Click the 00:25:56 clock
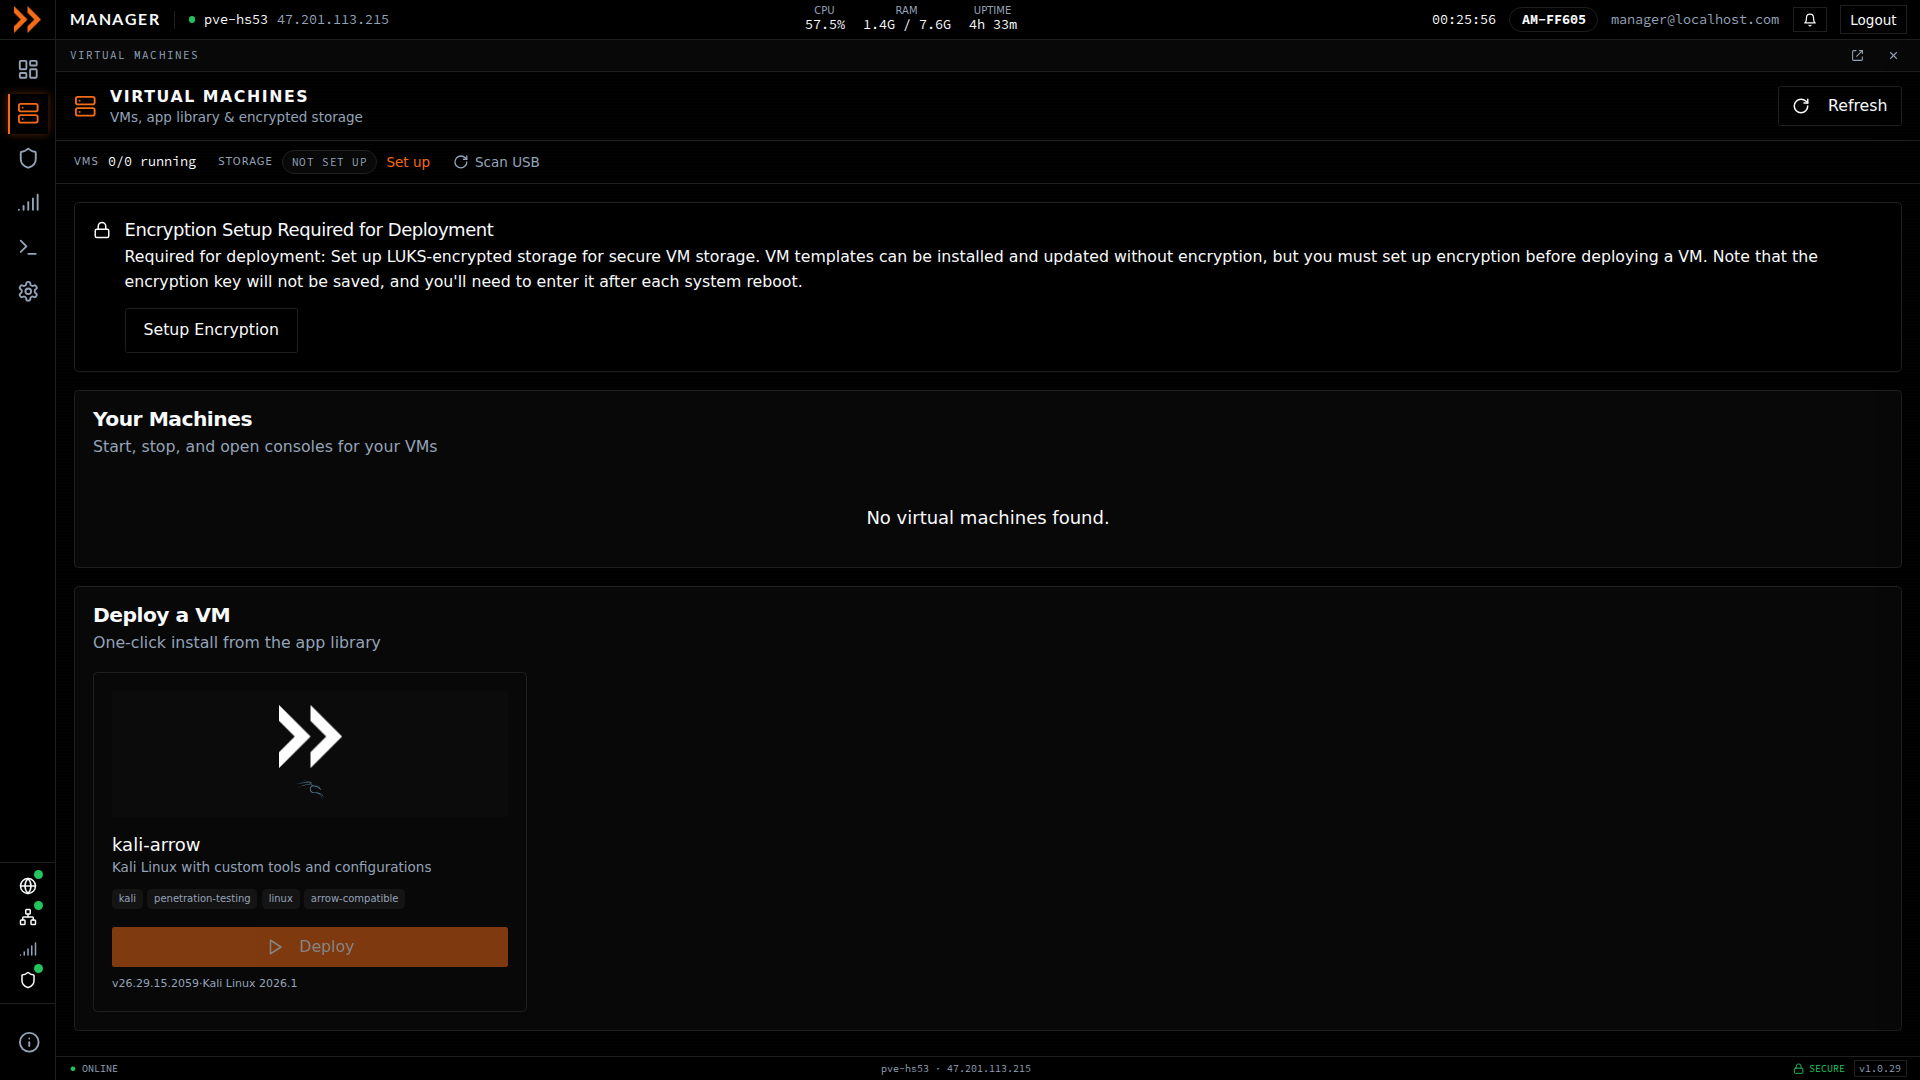1920x1080 pixels. tap(1464, 20)
